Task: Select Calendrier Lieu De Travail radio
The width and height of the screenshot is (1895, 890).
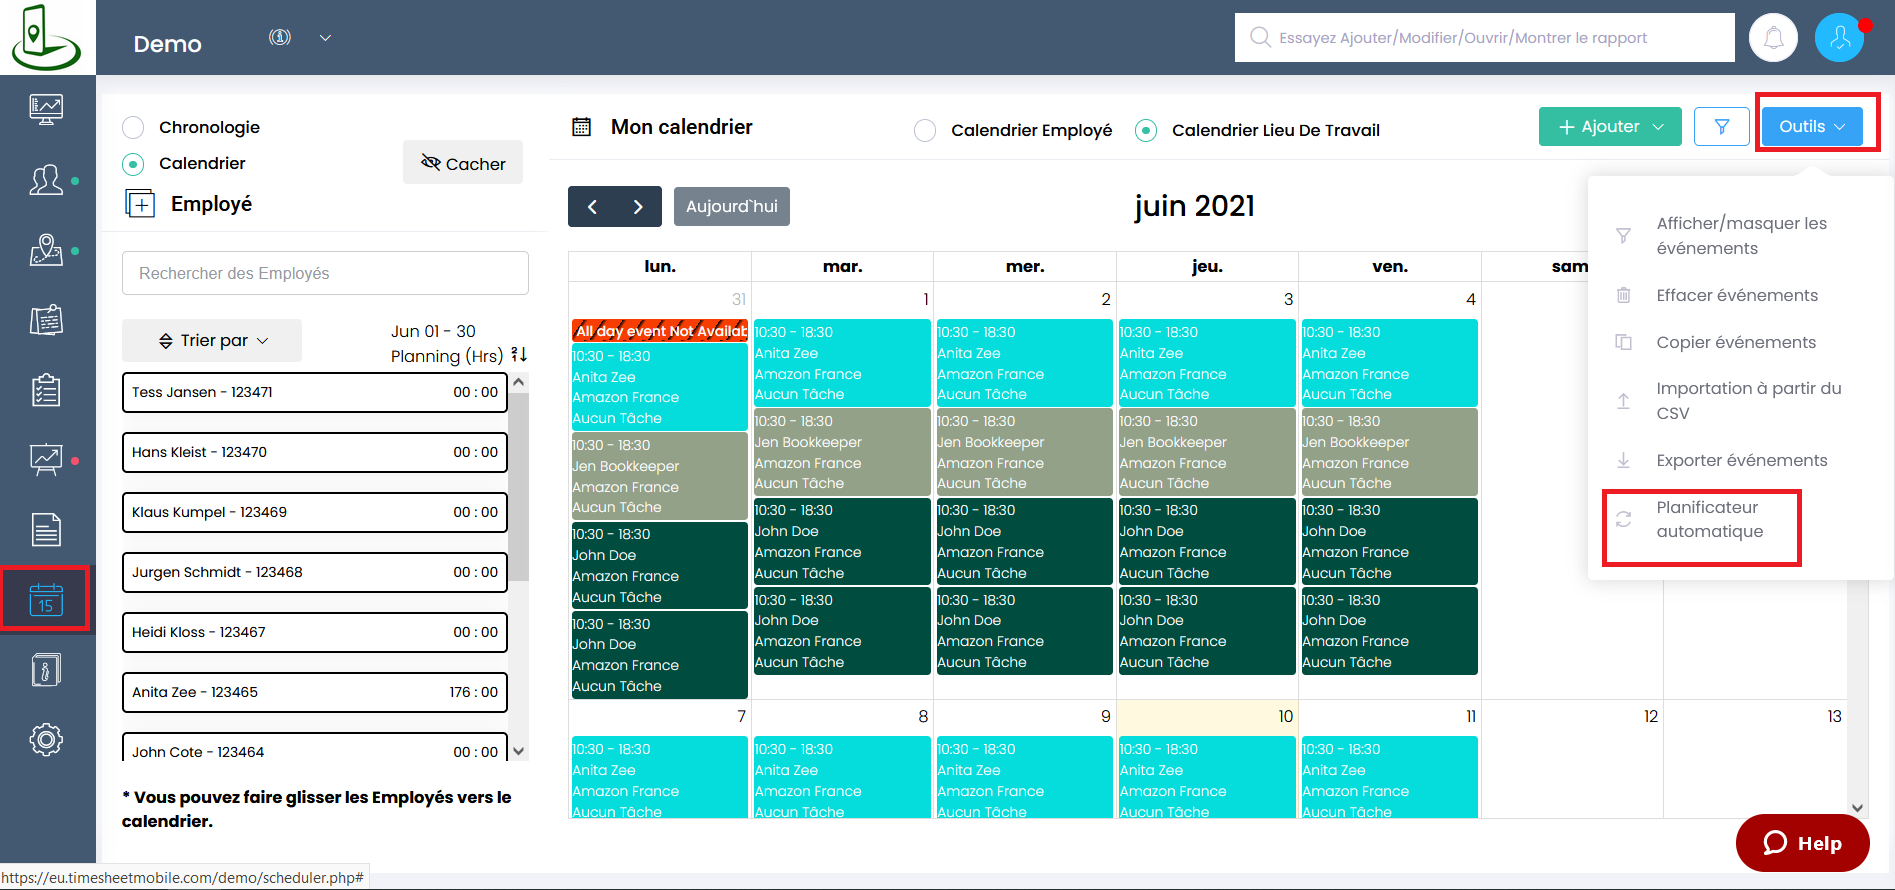Action: (x=1146, y=131)
